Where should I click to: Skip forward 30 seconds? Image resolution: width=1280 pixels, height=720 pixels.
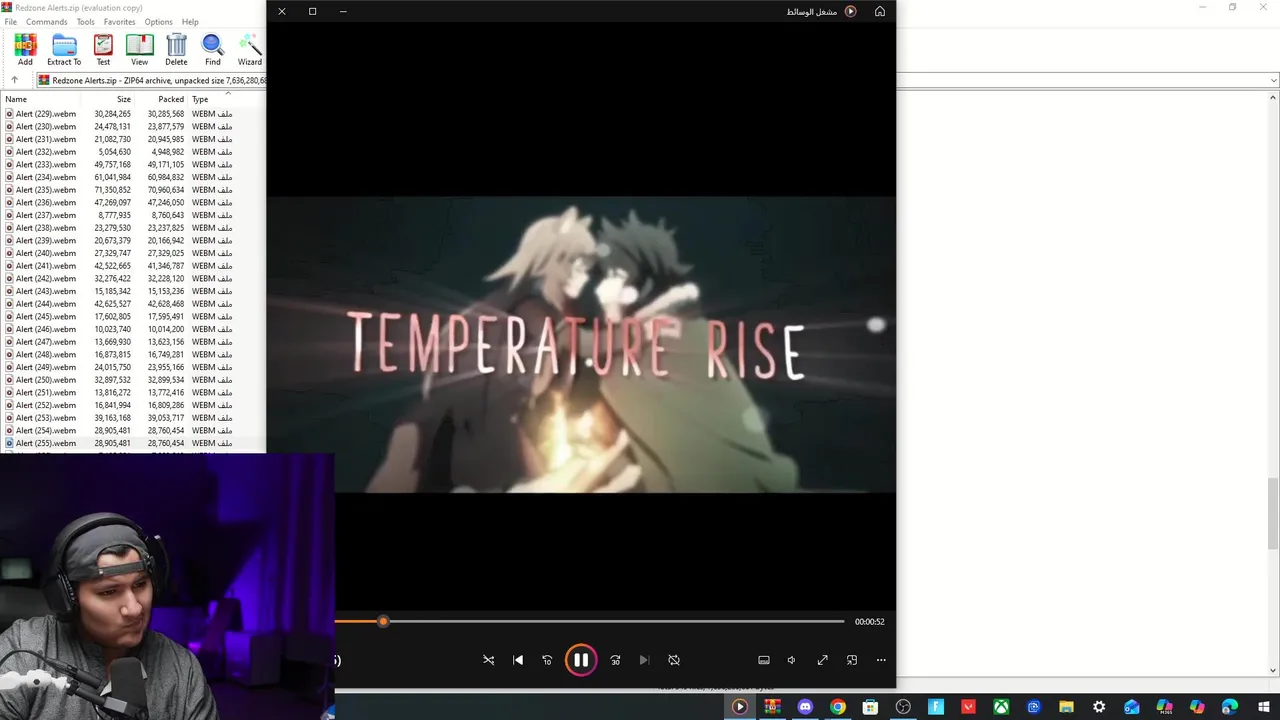(615, 660)
